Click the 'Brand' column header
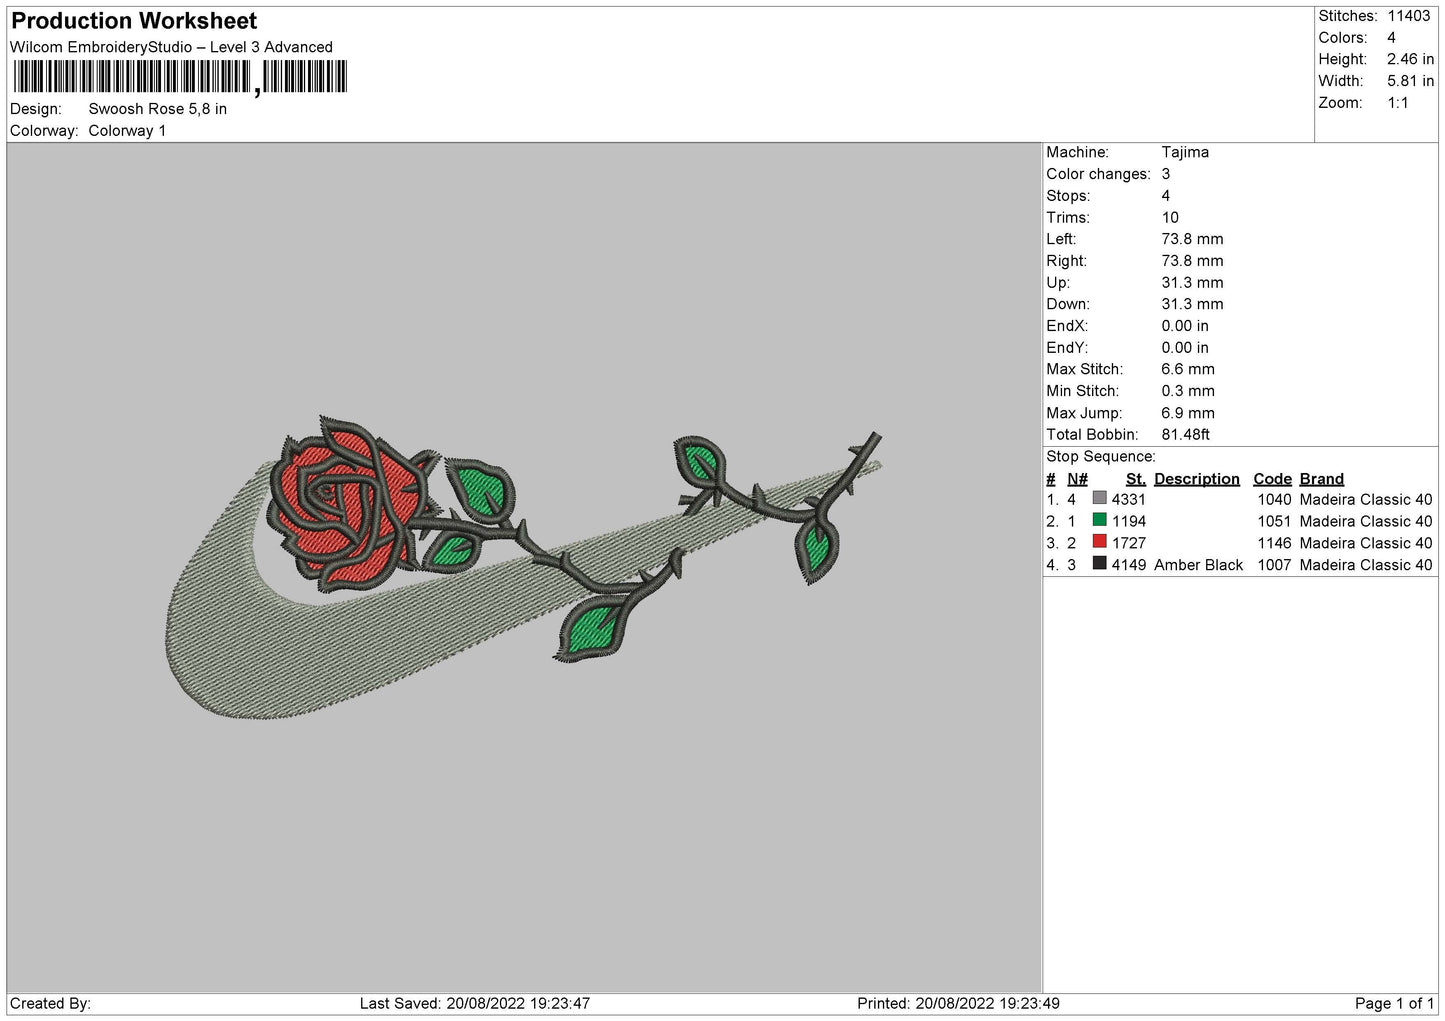 [x=1321, y=479]
